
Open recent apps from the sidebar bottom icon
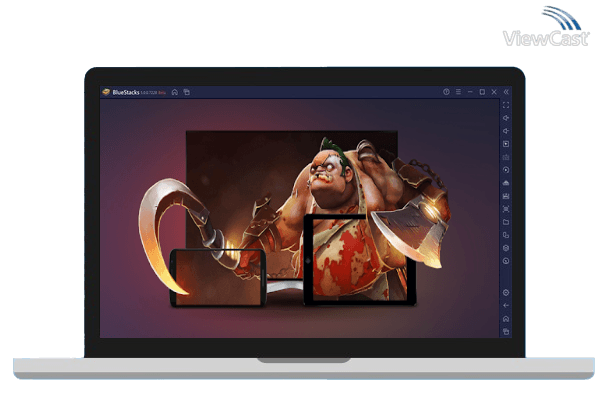coord(506,332)
